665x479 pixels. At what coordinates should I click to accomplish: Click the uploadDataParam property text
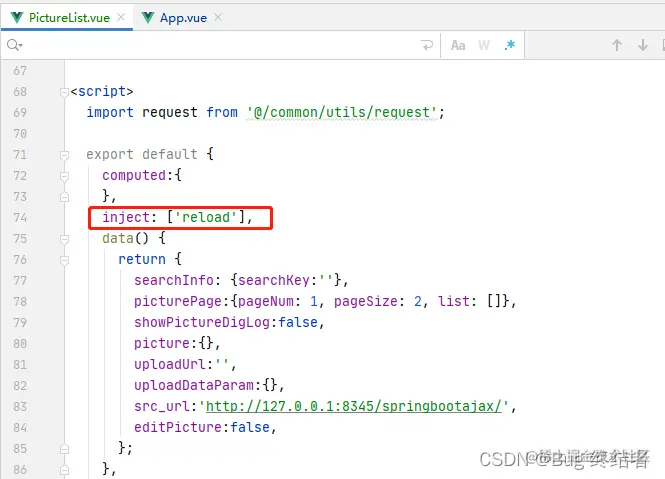[x=194, y=385]
